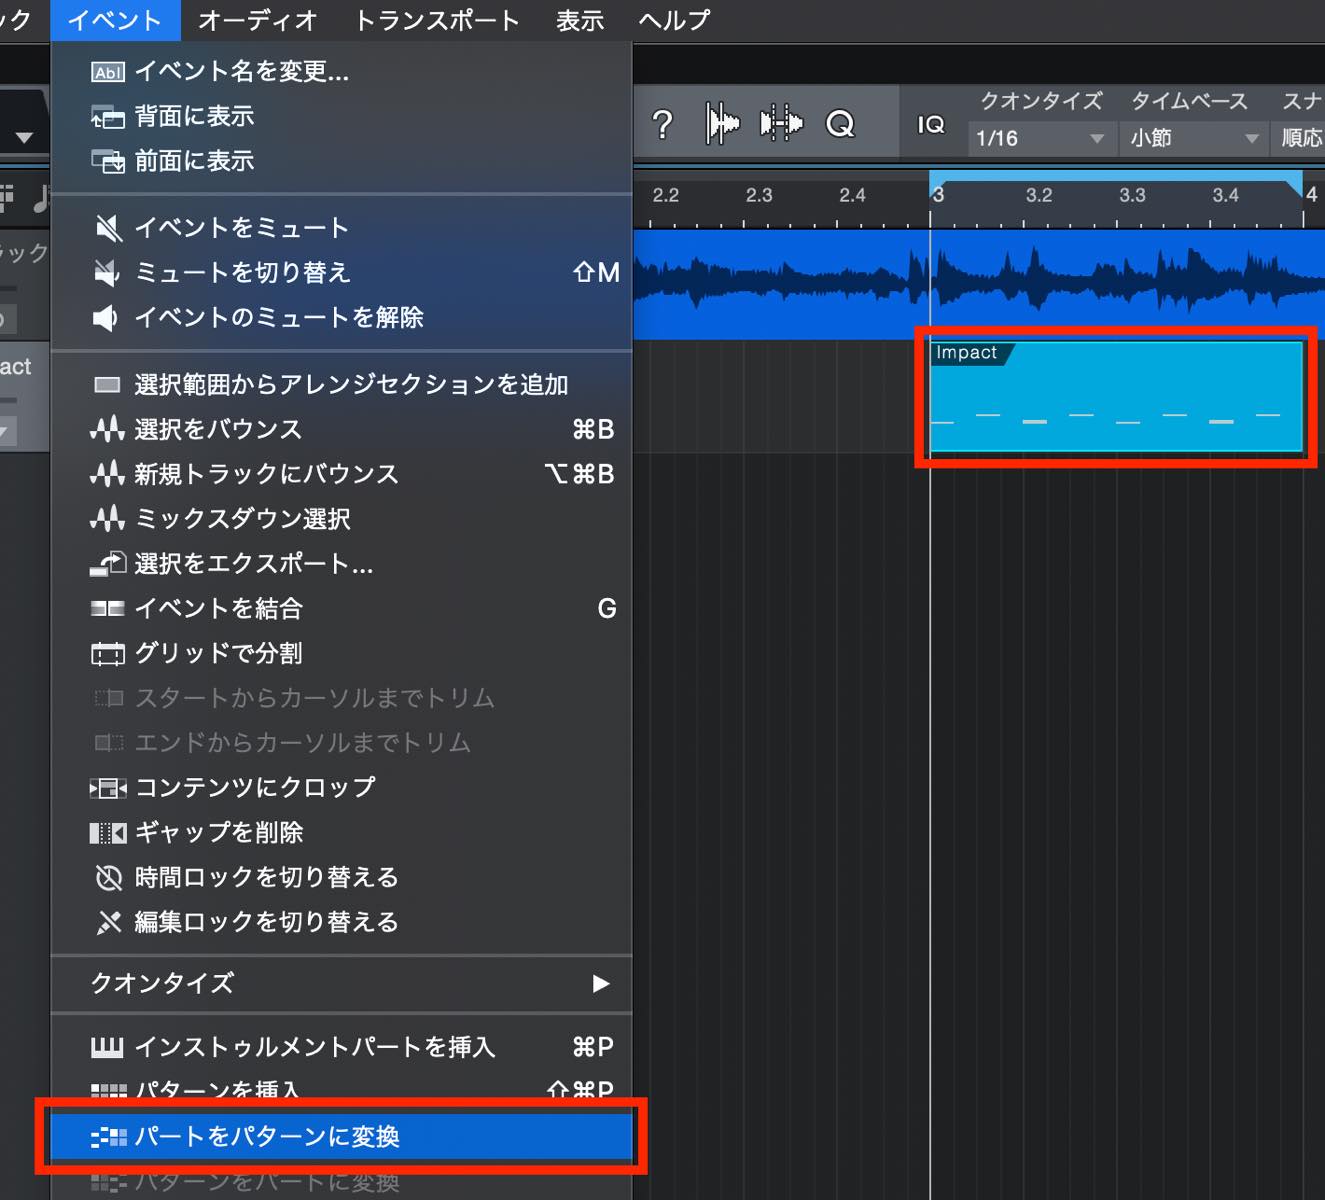Click the snap-to-transient waveform tool icon

(x=722, y=124)
